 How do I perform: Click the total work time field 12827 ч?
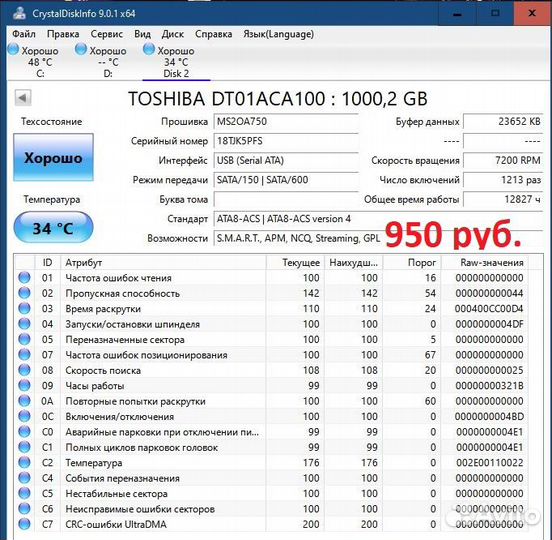[x=503, y=200]
